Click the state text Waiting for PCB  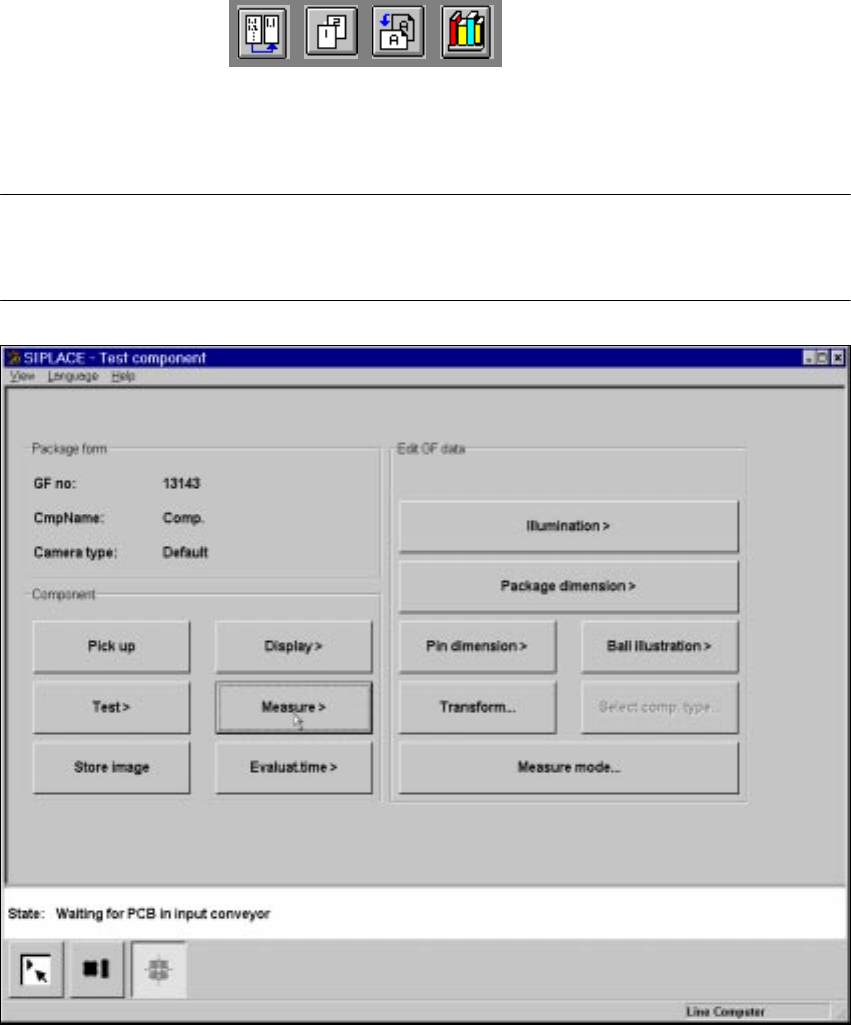point(163,914)
